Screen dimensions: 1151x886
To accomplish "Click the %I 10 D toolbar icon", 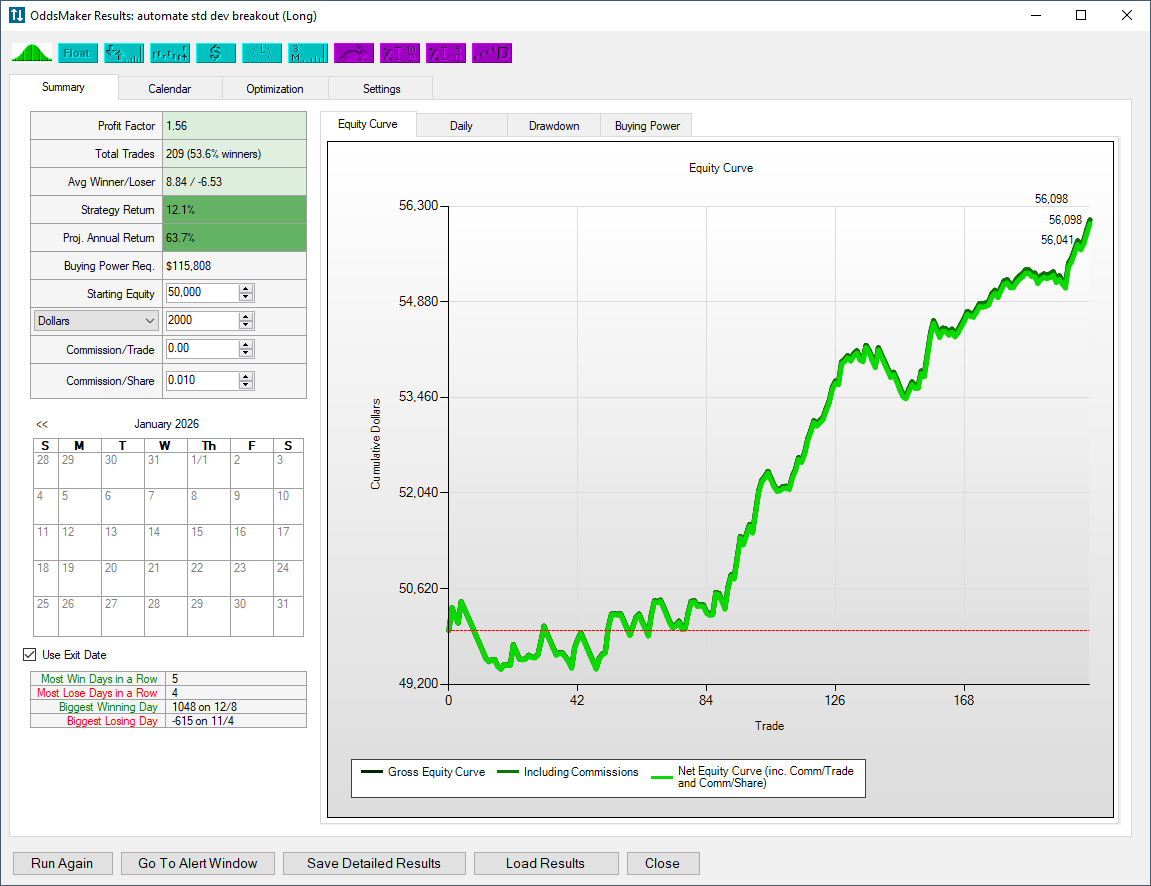I will pyautogui.click(x=399, y=52).
